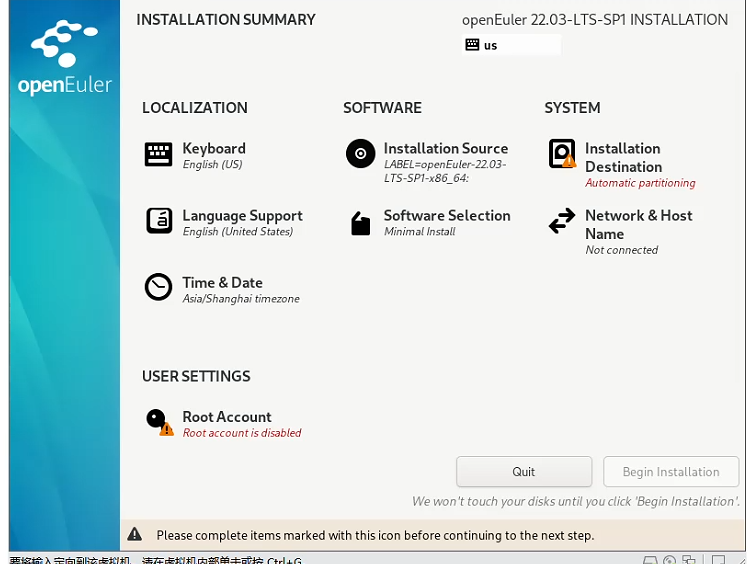Click the Installation Destination disk icon
Screen dimensions: 748x564
click(562, 154)
